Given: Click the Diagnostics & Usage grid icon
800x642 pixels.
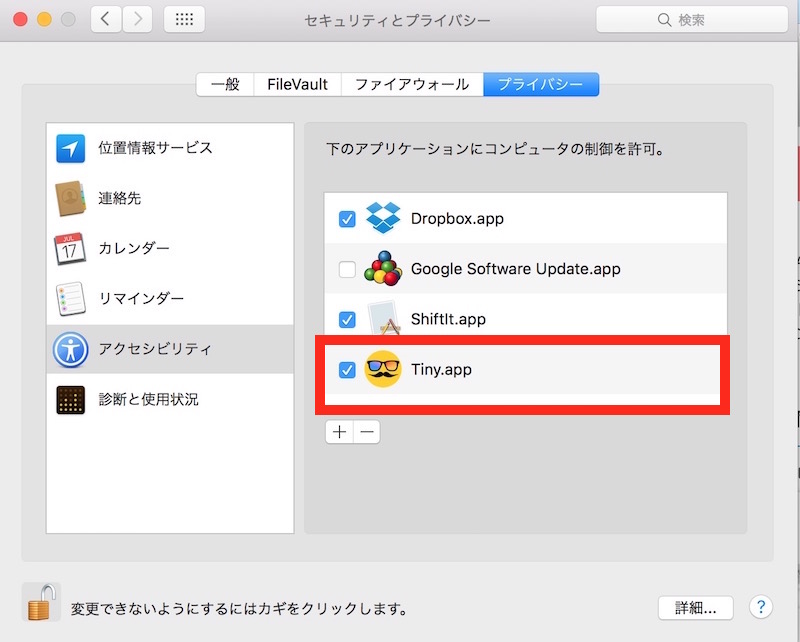Looking at the screenshot, I should [x=70, y=400].
